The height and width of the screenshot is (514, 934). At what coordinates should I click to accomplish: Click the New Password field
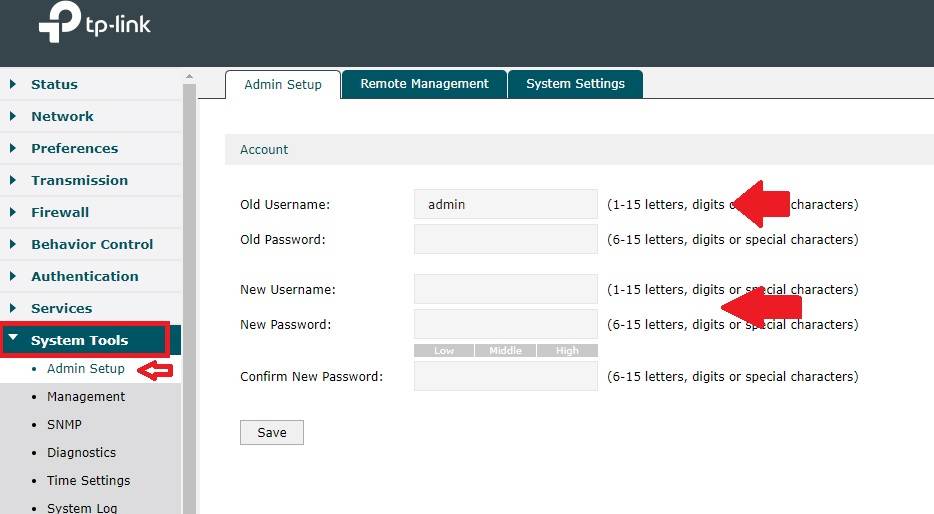[506, 325]
